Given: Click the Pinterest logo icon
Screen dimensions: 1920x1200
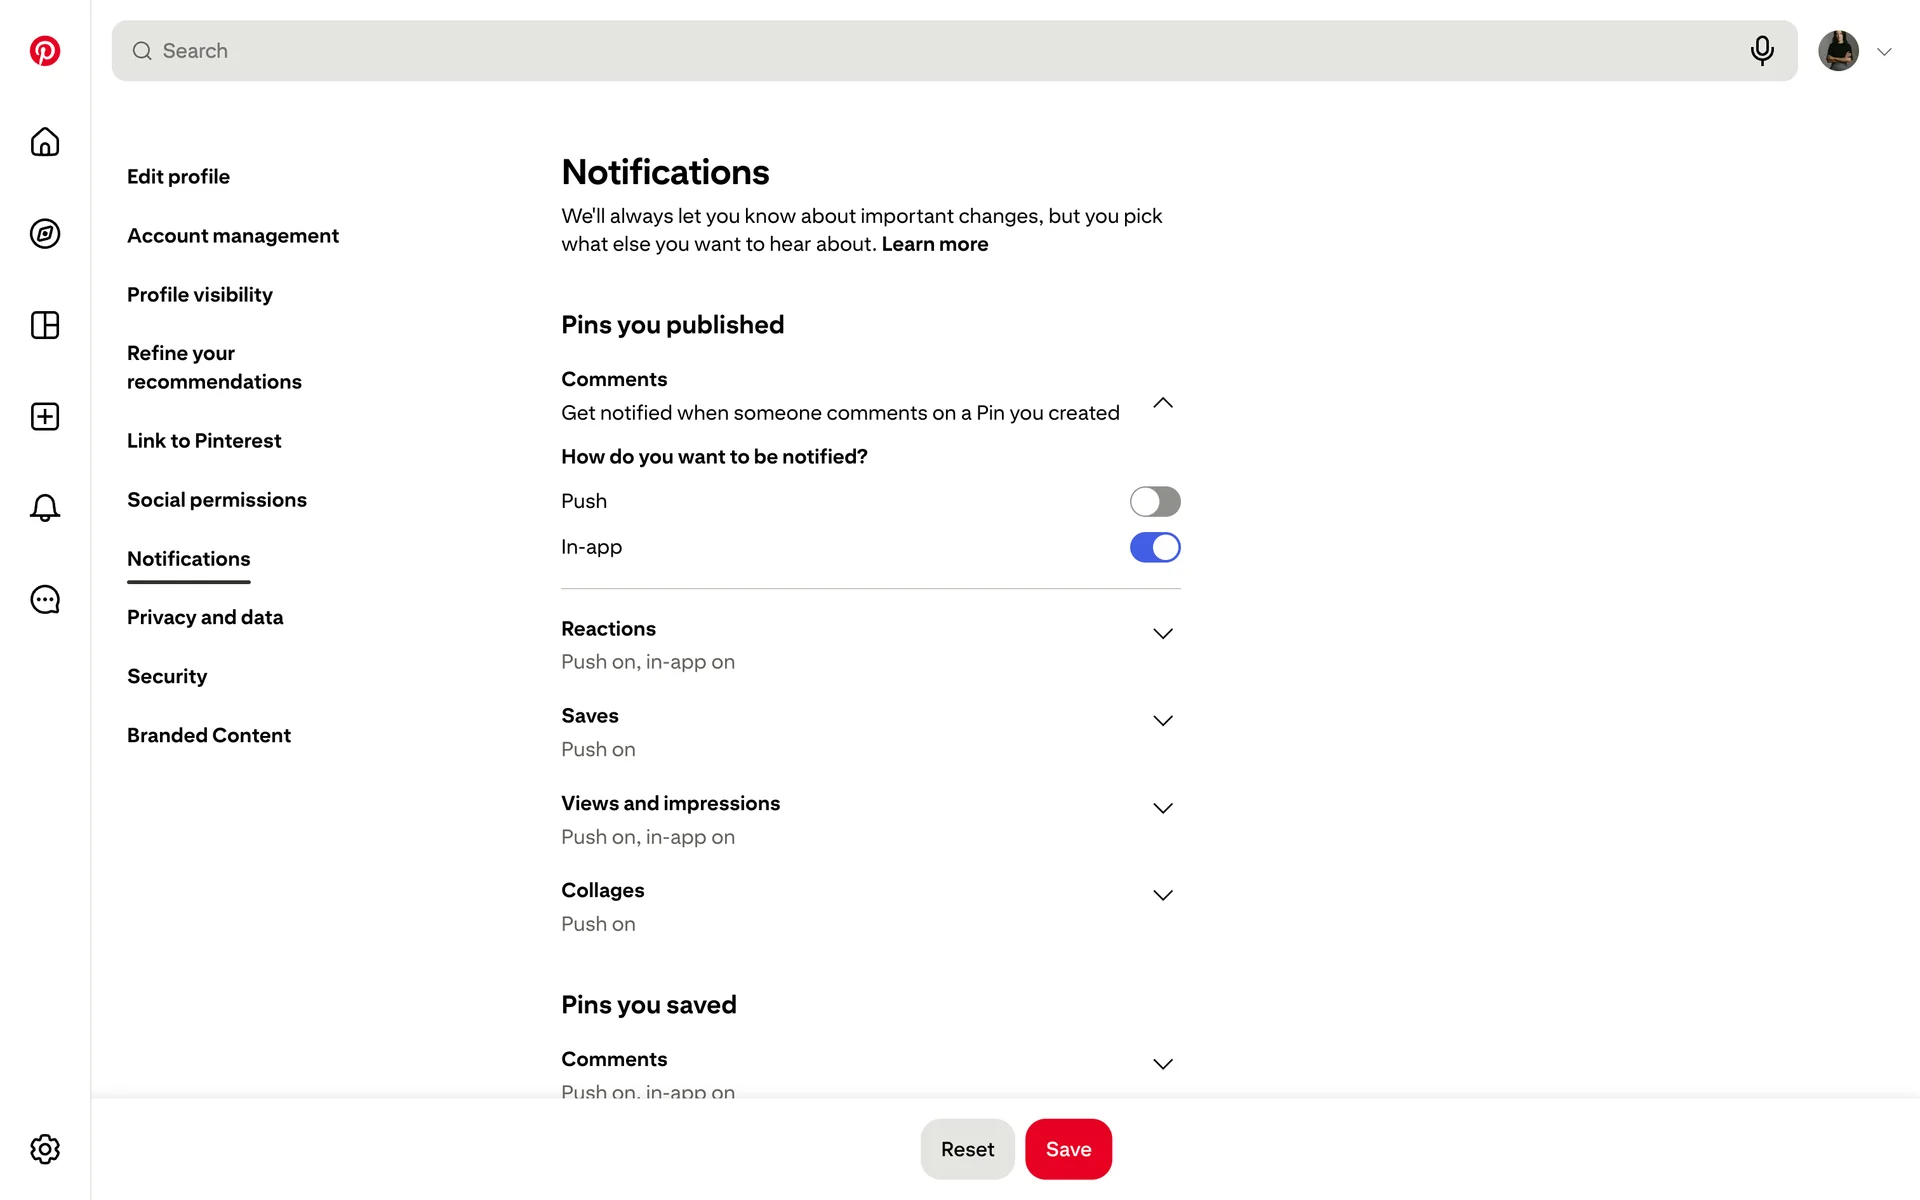Looking at the screenshot, I should click(45, 51).
